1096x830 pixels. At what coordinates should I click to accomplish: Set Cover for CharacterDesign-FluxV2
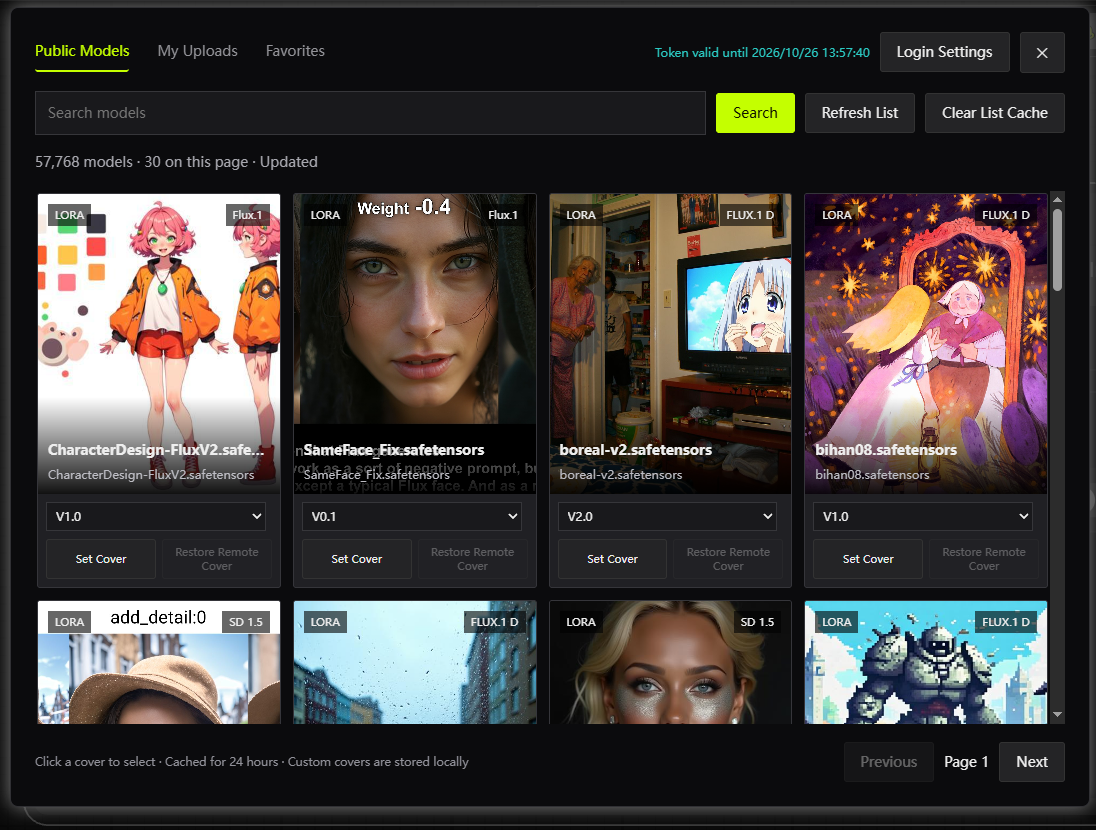click(101, 559)
